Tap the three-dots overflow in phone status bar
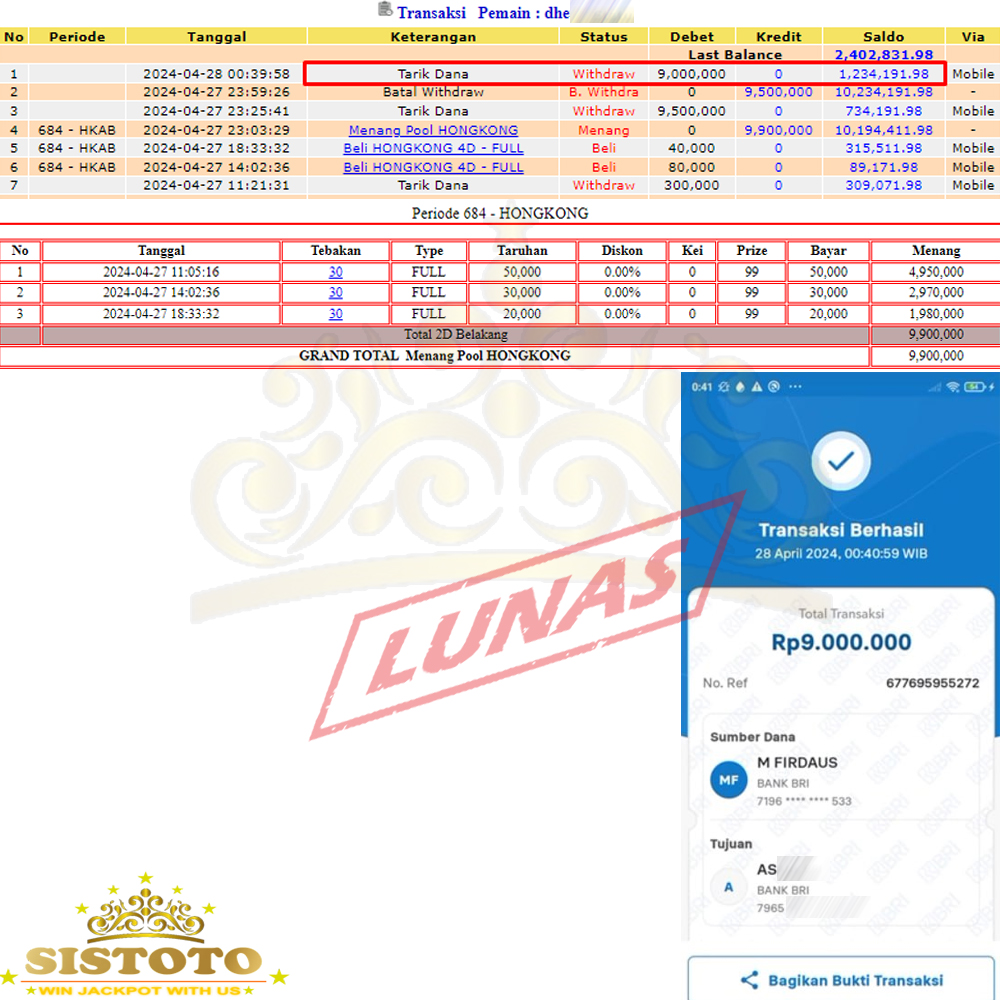1000x1000 pixels. pos(795,387)
